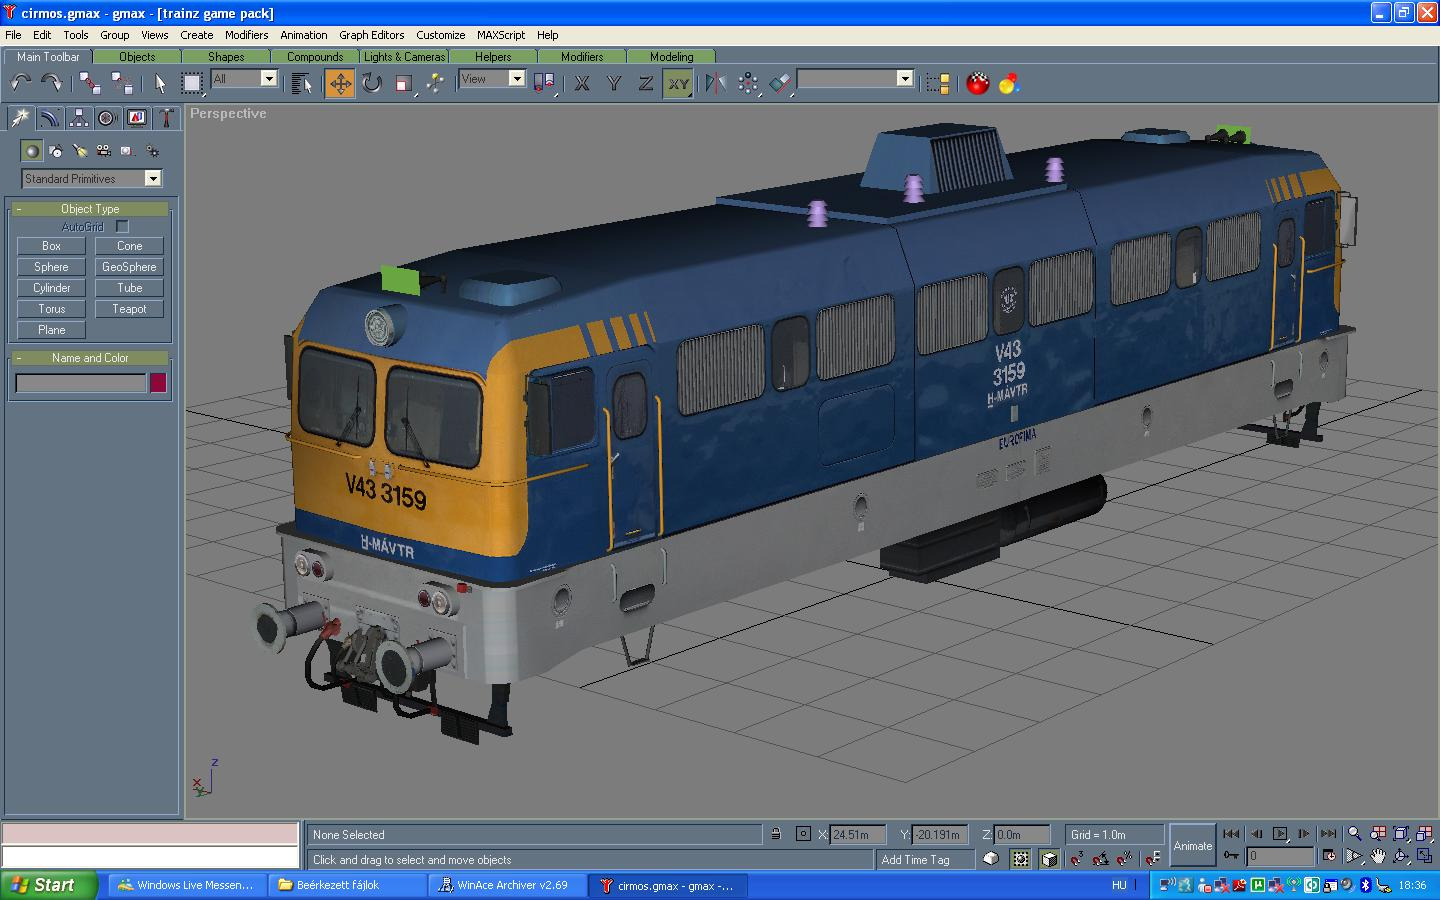This screenshot has width=1440, height=900.
Task: Click the Zoom magnifier viewport icon
Action: pyautogui.click(x=1354, y=833)
